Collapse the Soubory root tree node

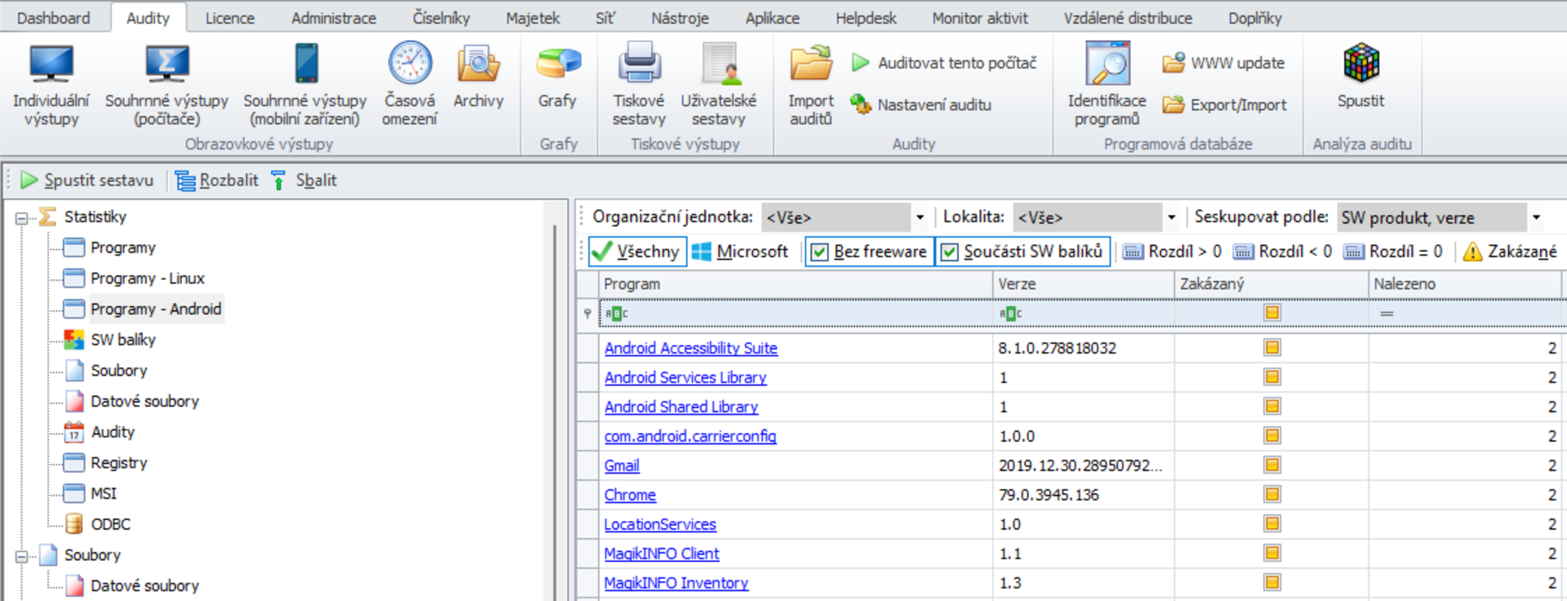[22, 555]
